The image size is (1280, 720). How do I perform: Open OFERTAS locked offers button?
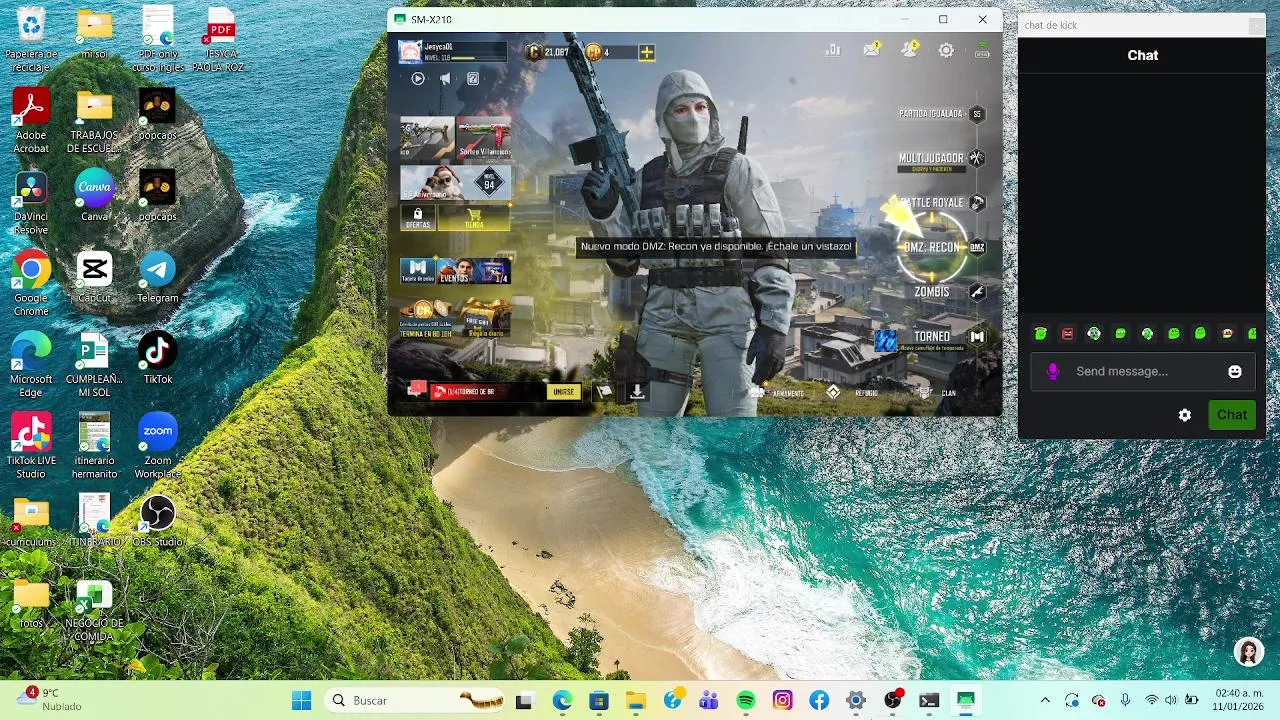418,217
